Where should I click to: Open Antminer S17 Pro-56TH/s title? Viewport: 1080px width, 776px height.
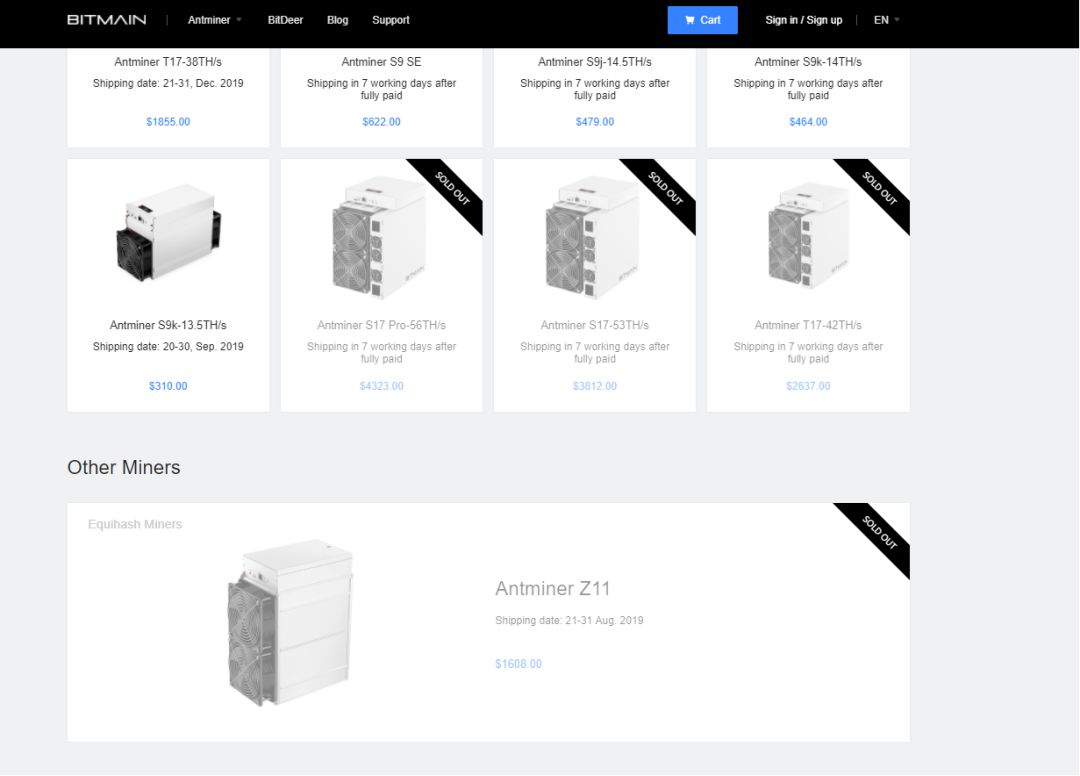pos(382,325)
